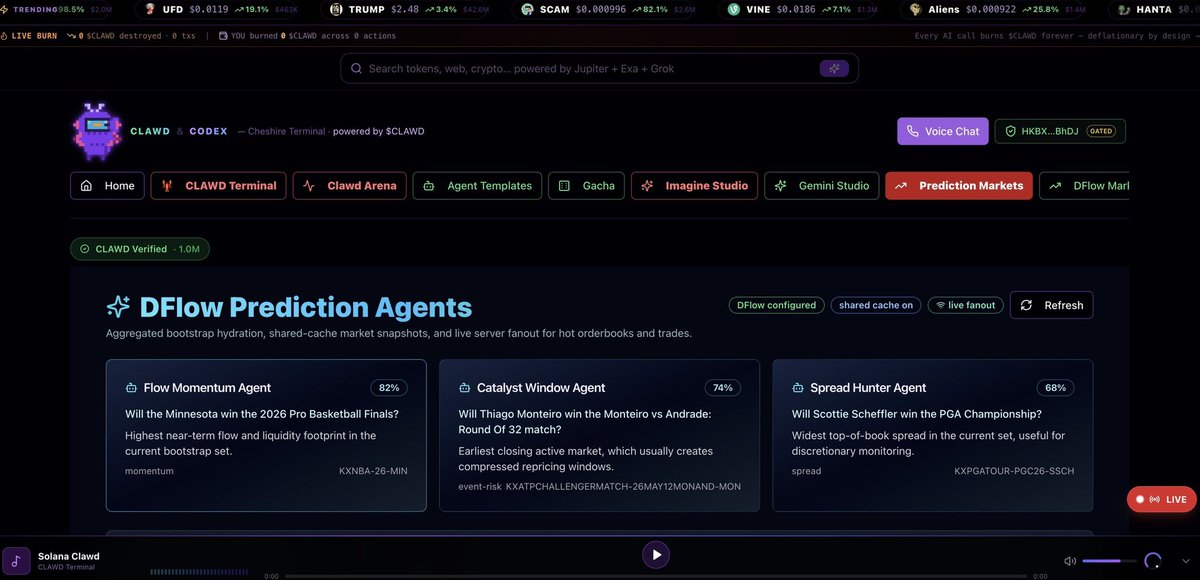This screenshot has width=1200, height=580.
Task: Seek along the track progress bar
Action: 656,576
